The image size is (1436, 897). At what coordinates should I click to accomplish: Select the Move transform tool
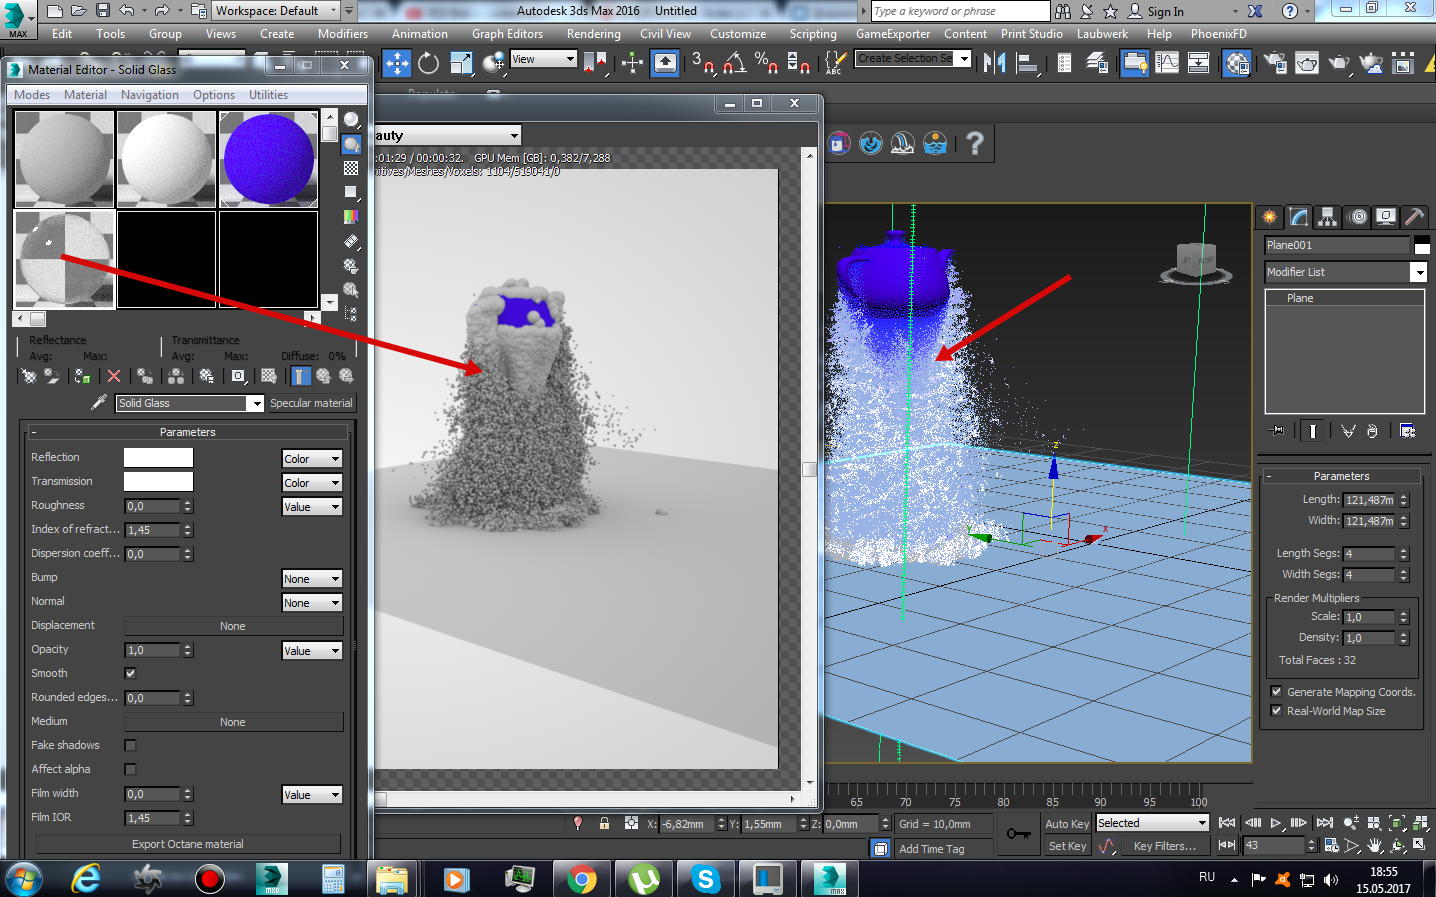pos(397,63)
